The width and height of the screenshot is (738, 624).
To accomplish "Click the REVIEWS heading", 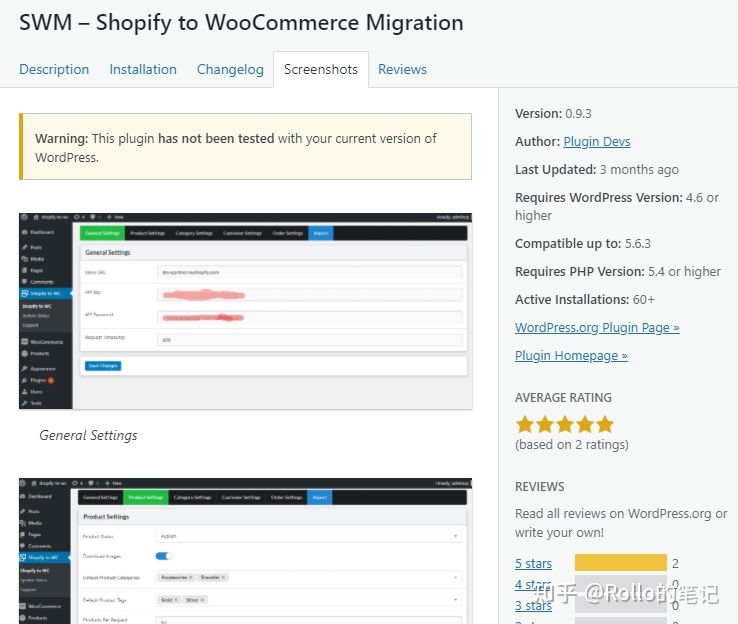I will pyautogui.click(x=539, y=487).
